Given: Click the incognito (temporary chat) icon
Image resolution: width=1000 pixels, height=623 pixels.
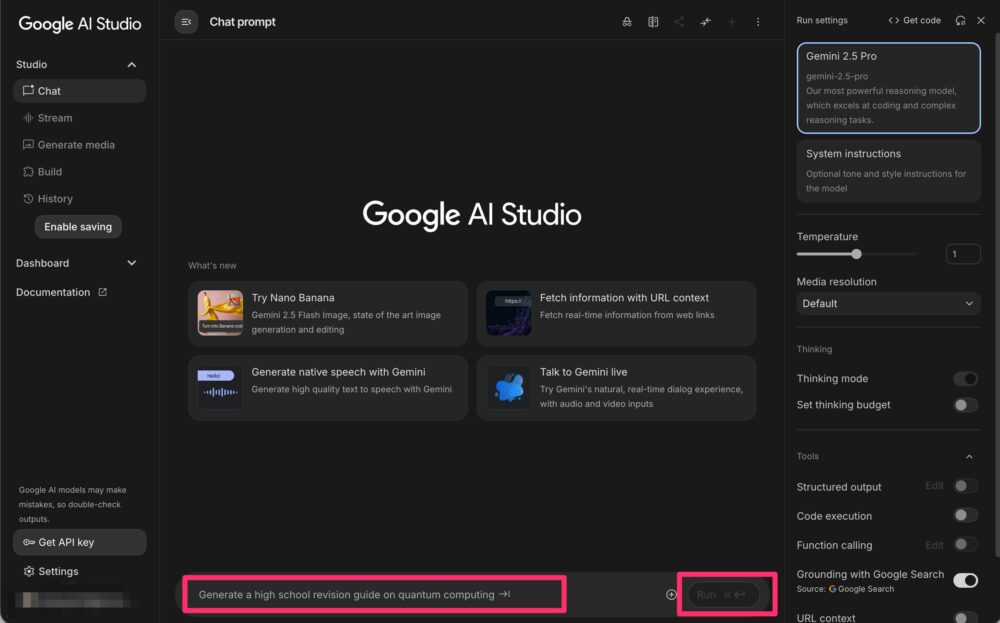Looking at the screenshot, I should 627,22.
